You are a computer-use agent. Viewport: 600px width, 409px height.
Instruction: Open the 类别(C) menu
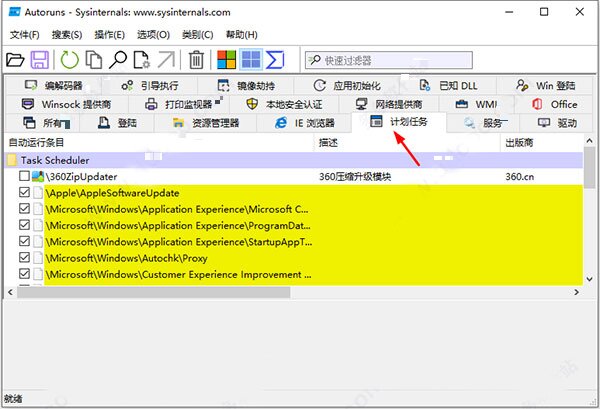[x=197, y=35]
